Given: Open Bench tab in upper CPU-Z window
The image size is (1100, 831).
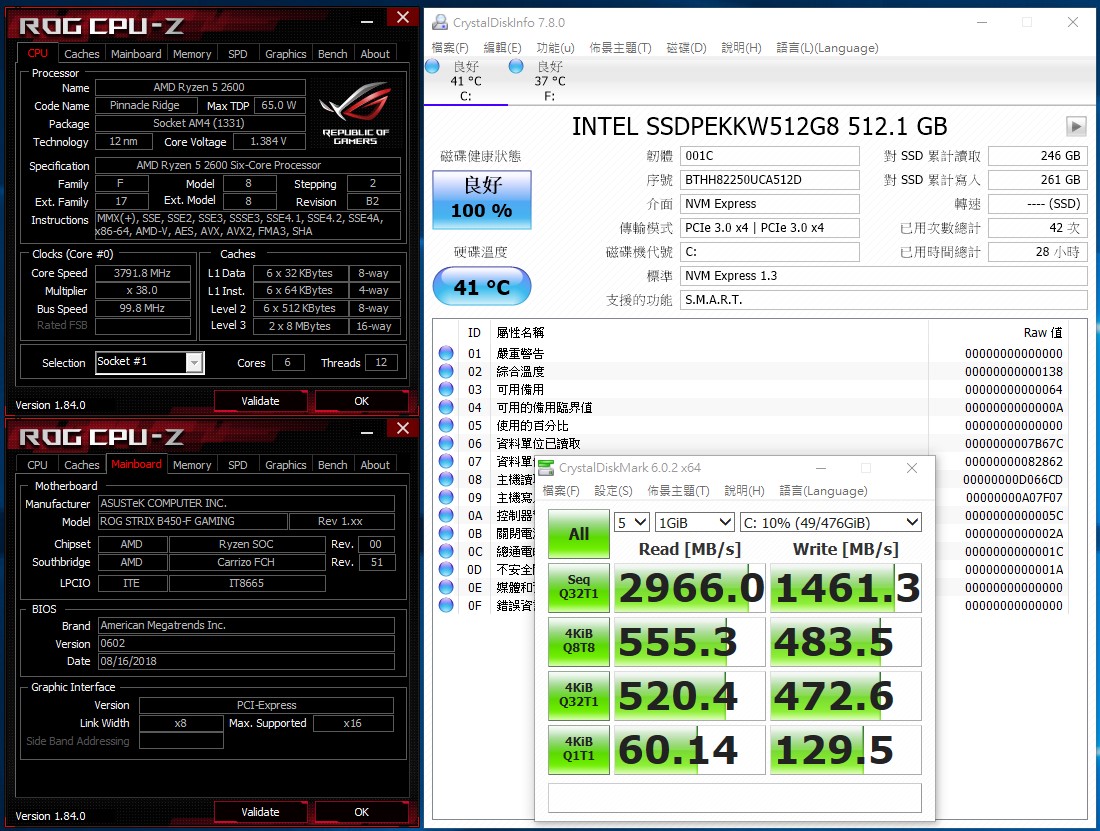Looking at the screenshot, I should pyautogui.click(x=333, y=53).
